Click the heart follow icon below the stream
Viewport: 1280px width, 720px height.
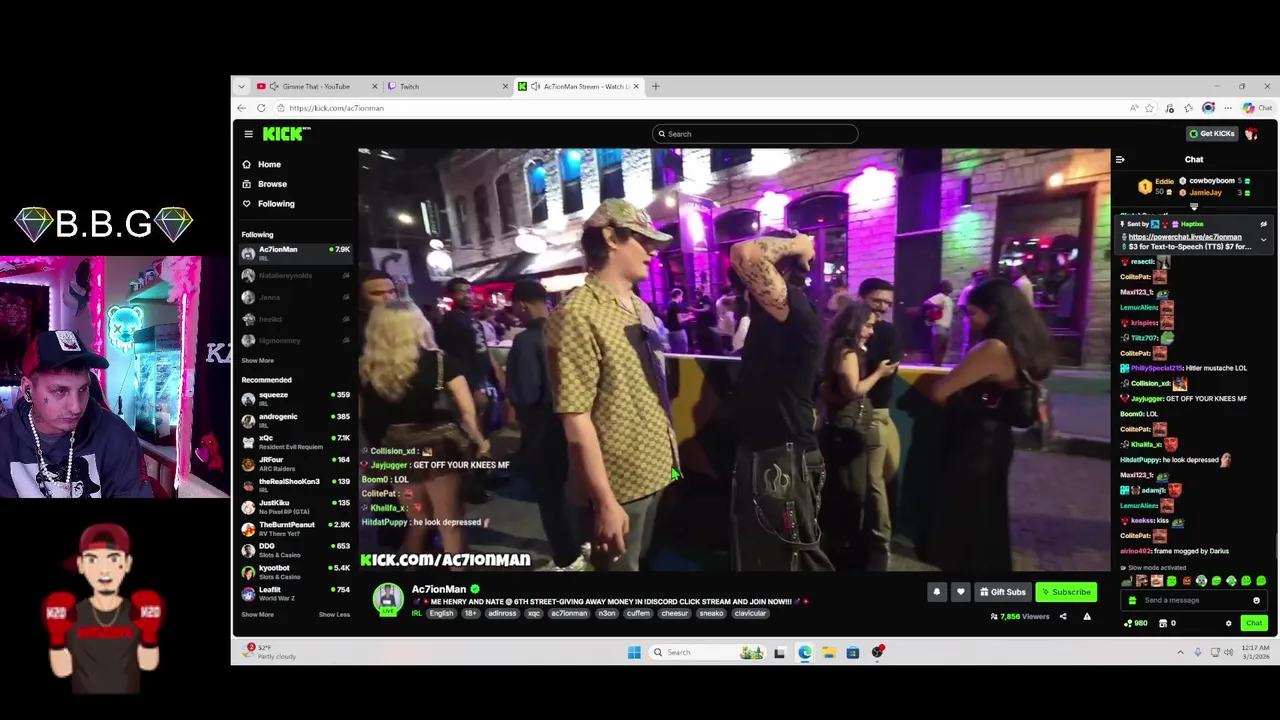coord(960,592)
